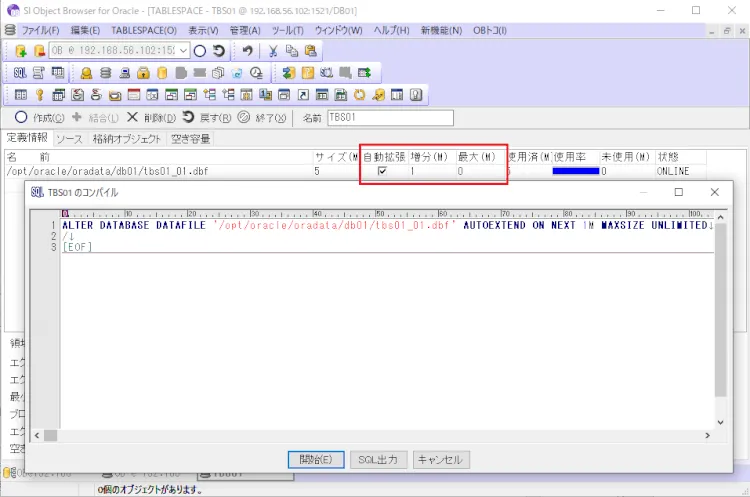Click the stacked database icon
Viewport: 750px width, 497px height.
(106, 73)
